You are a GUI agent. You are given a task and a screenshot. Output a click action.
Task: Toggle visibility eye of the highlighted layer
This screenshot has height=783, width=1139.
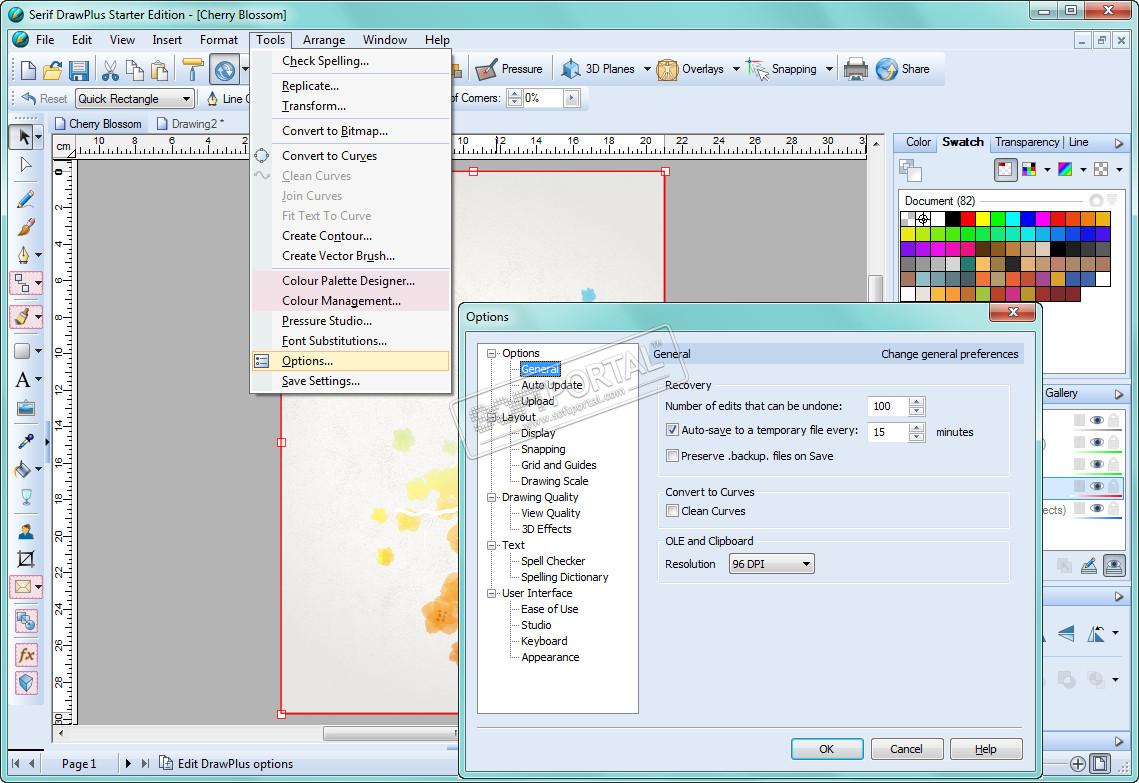(1096, 486)
